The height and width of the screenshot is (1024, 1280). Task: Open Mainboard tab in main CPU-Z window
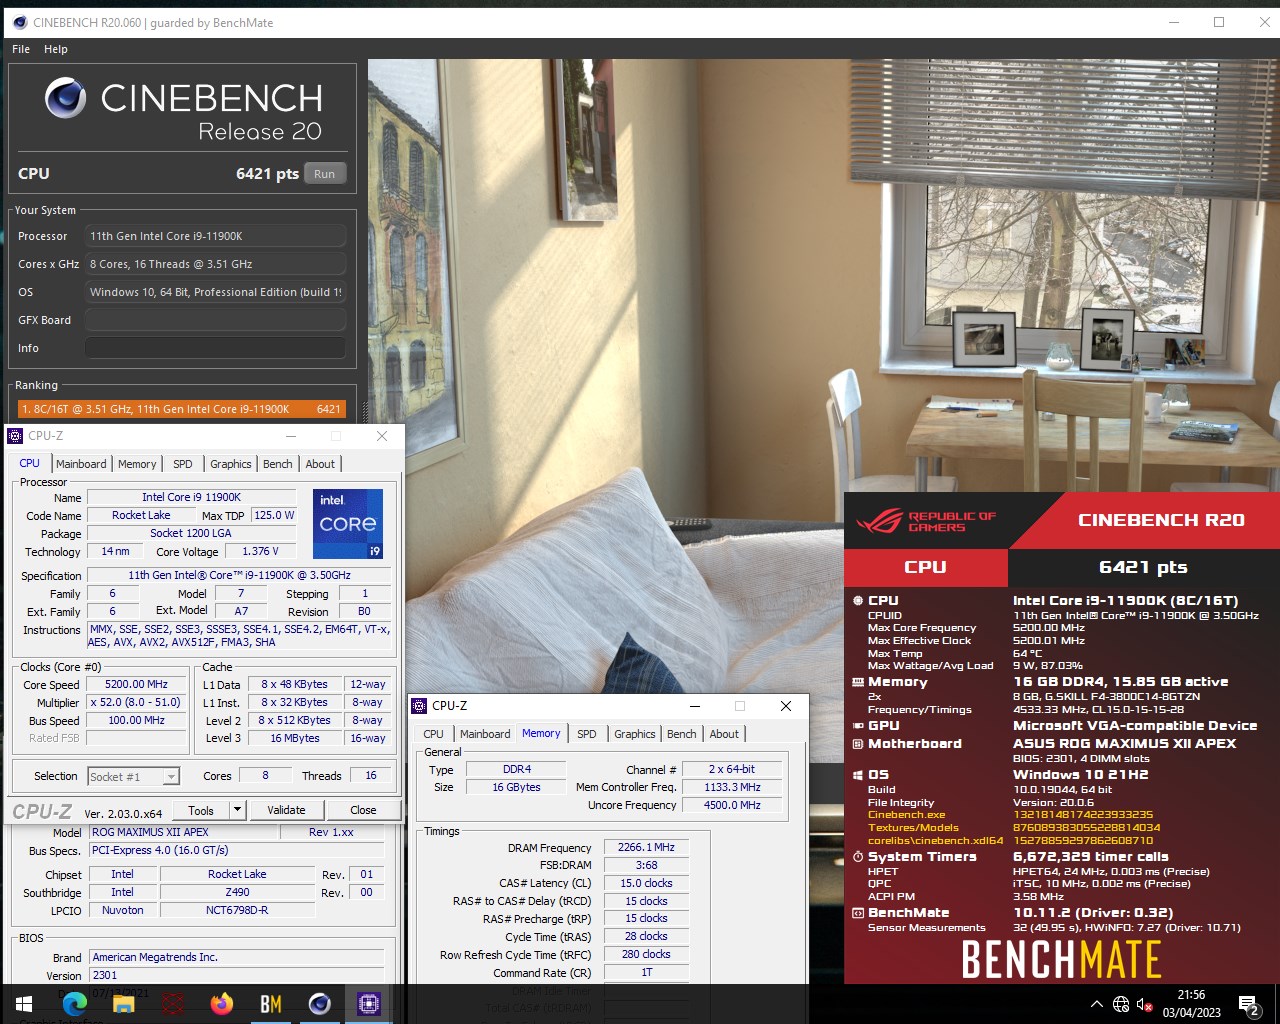click(81, 464)
